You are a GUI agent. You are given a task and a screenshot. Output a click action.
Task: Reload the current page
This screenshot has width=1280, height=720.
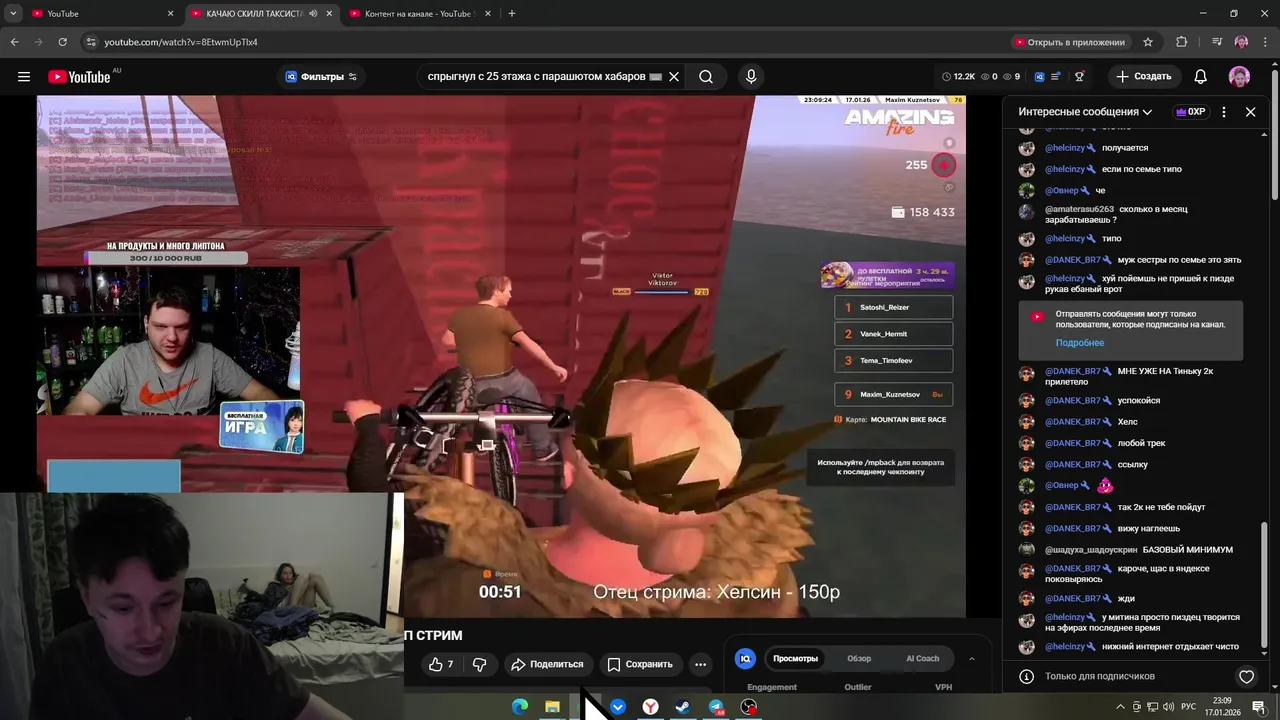(x=62, y=42)
